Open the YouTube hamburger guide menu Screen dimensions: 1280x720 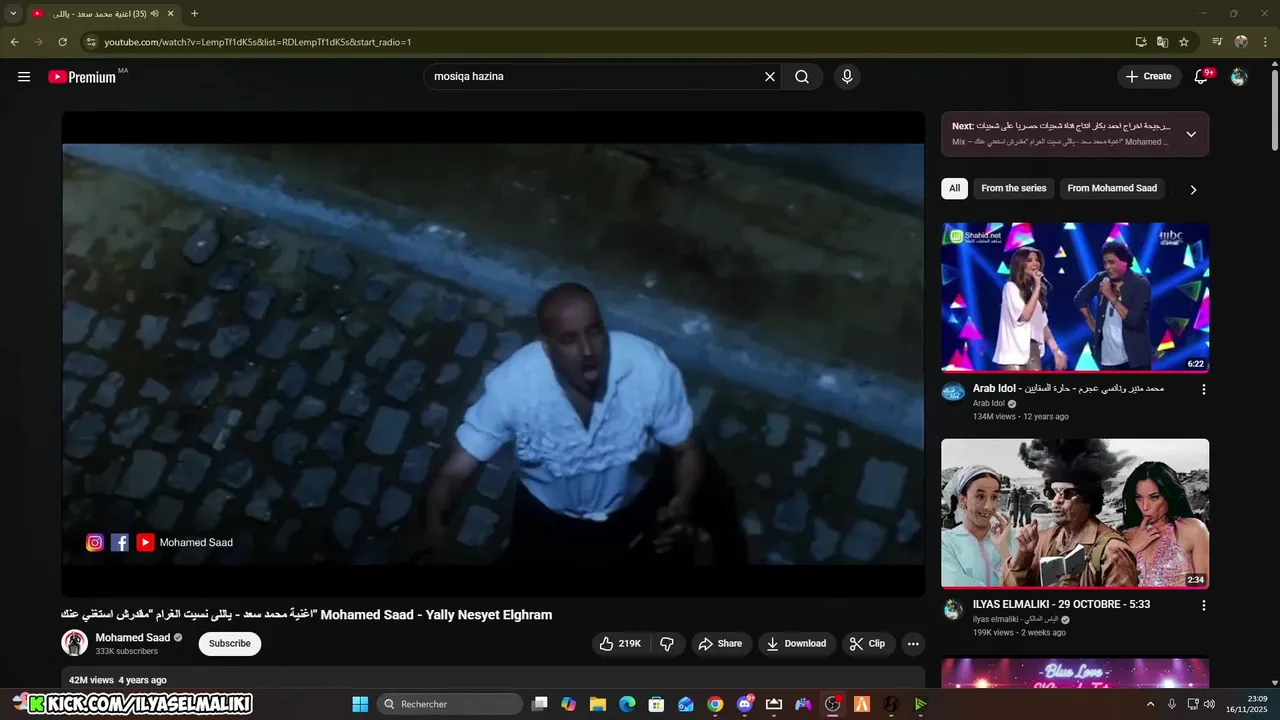click(x=24, y=77)
